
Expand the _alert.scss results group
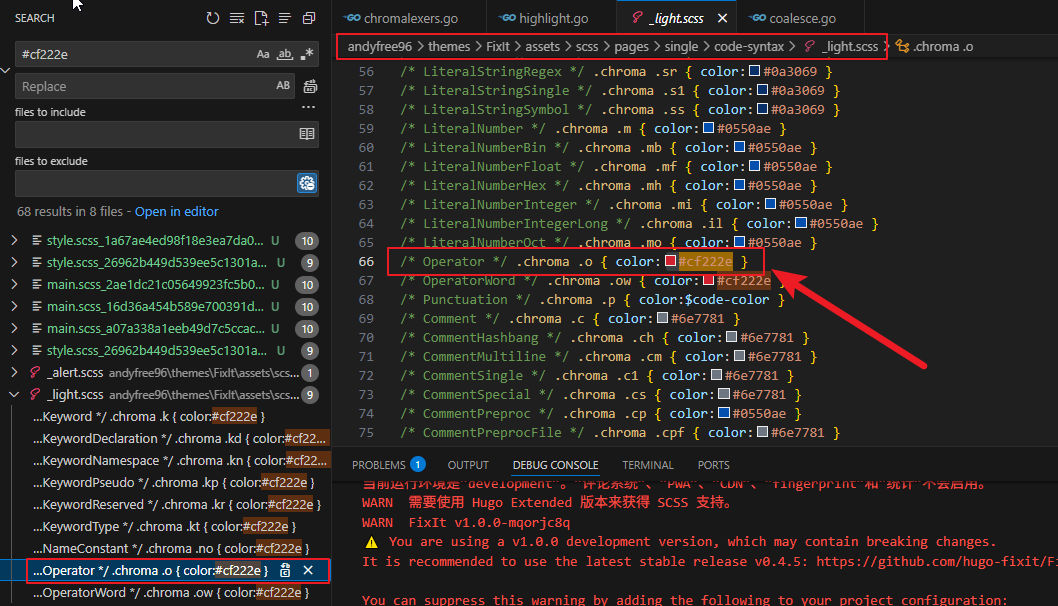[14, 373]
